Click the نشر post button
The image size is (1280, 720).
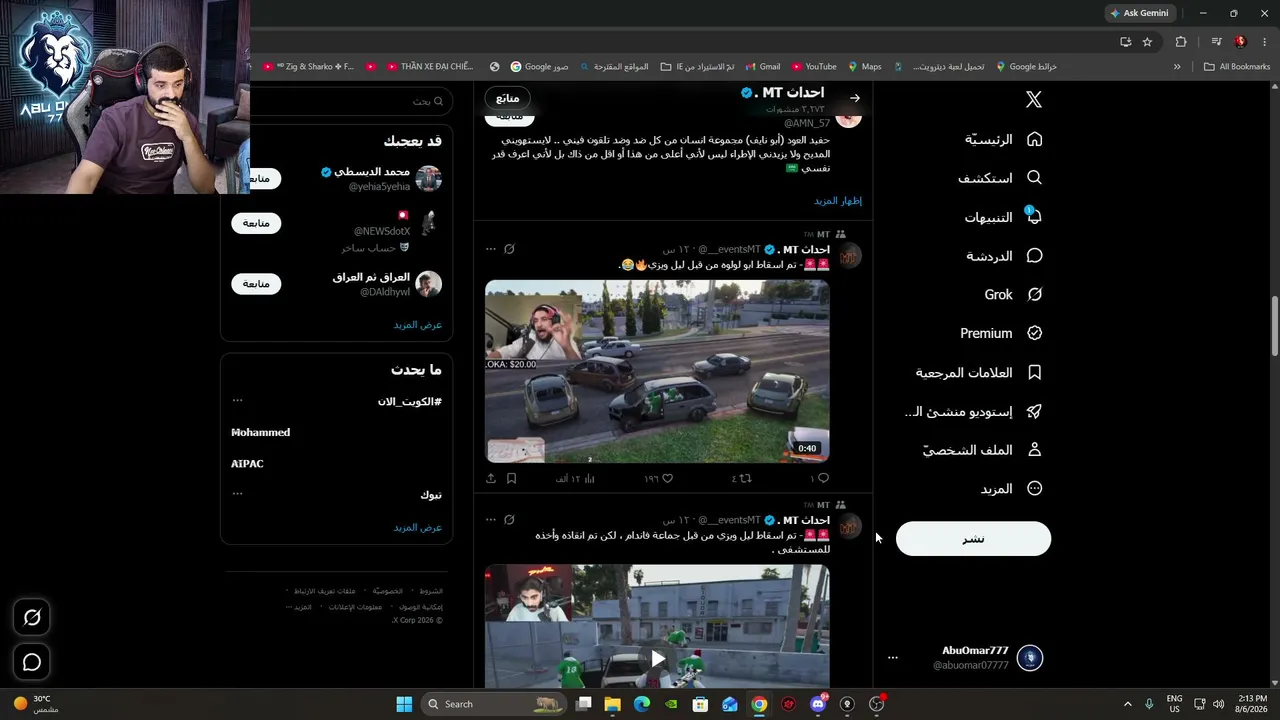click(973, 539)
